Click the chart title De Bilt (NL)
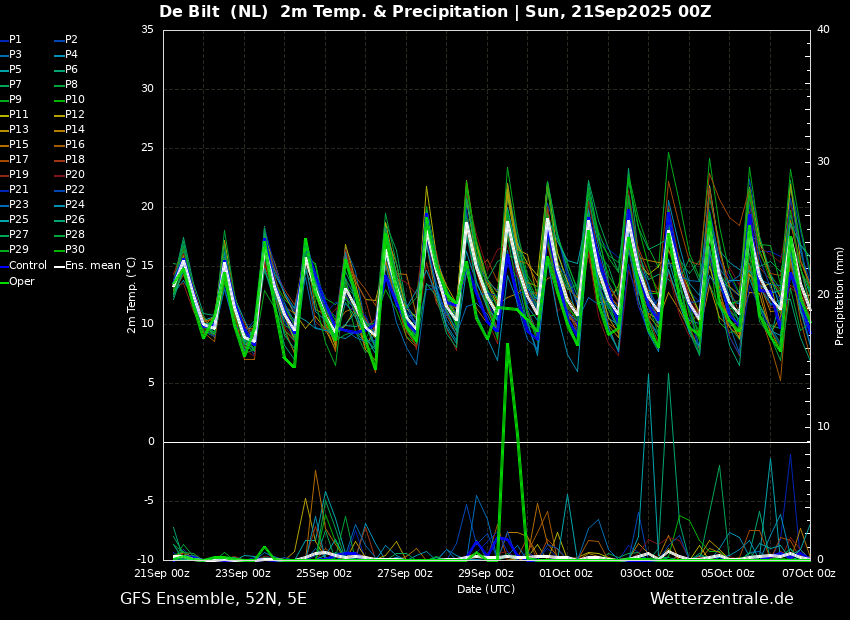This screenshot has height=620, width=850. [214, 11]
